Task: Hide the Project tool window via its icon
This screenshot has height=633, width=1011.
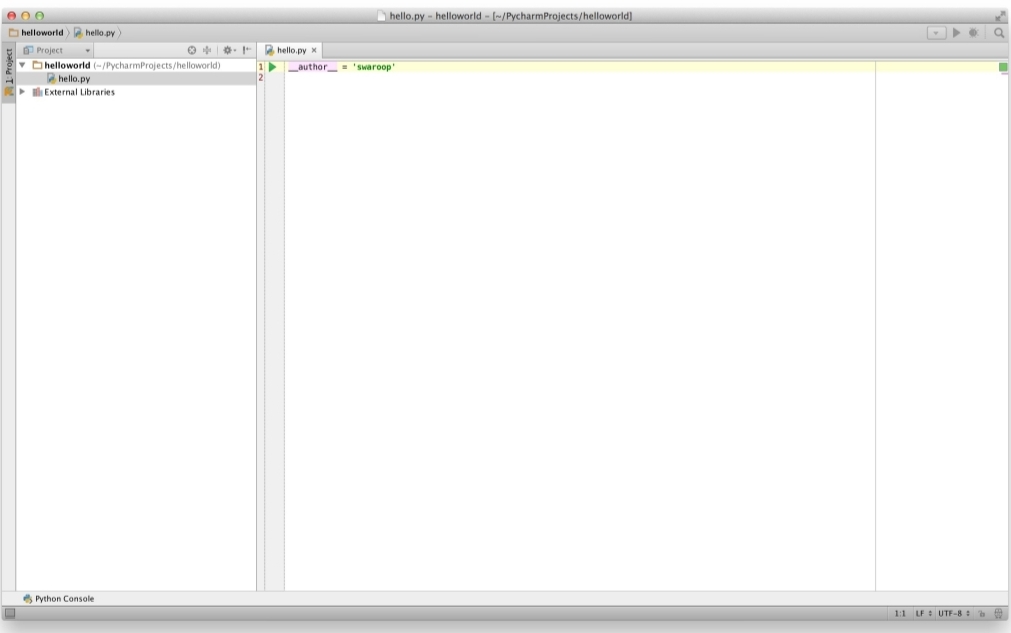Action: pyautogui.click(x=248, y=49)
